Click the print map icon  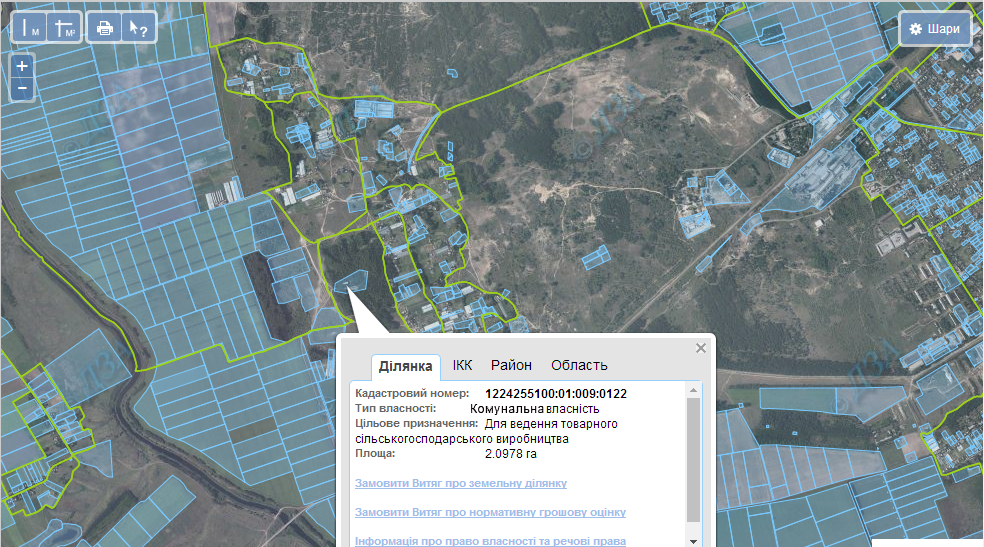[103, 27]
